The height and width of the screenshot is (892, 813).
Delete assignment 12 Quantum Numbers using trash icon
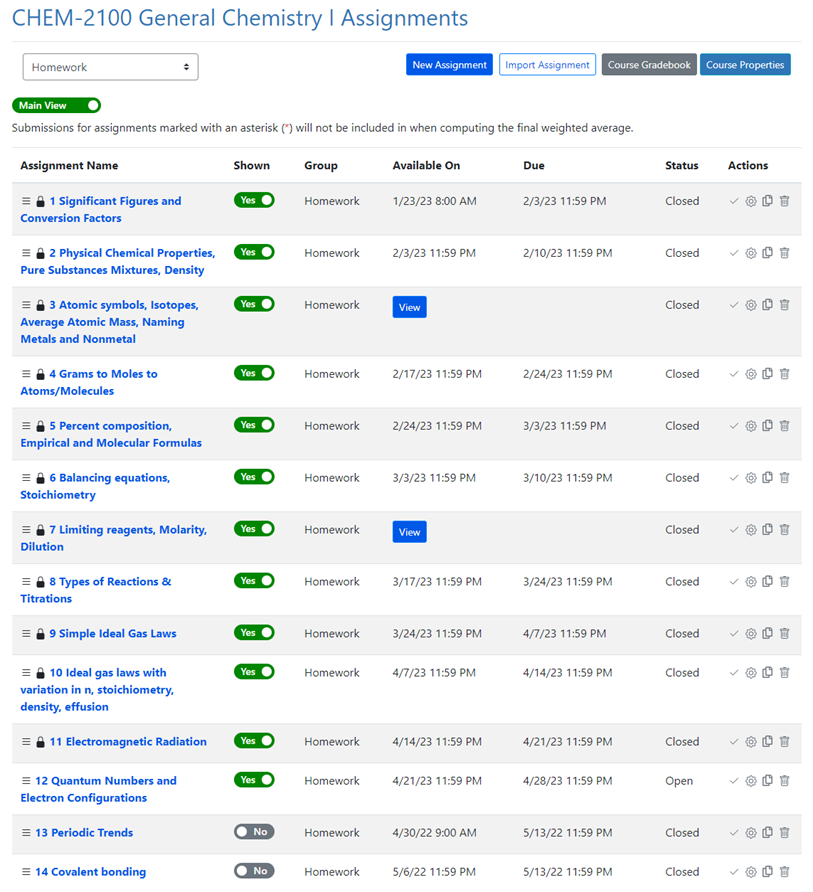784,781
